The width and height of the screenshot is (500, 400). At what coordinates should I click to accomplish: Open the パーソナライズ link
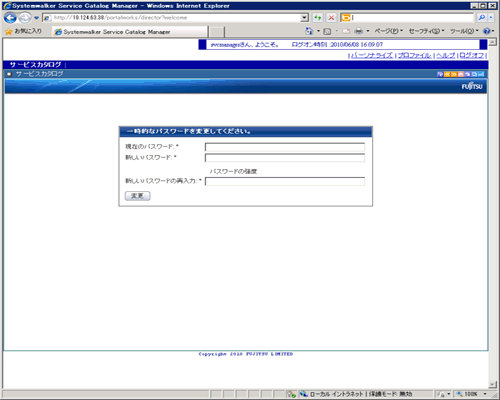(372, 55)
